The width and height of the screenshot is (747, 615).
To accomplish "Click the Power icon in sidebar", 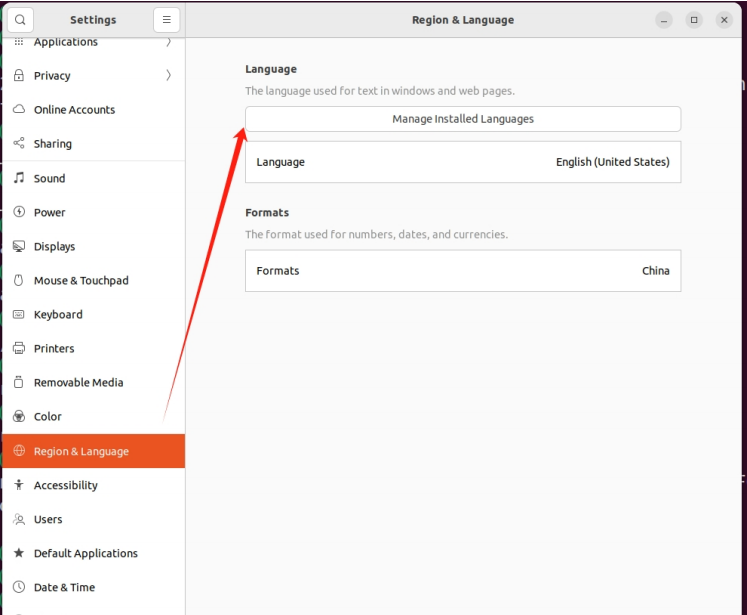I will point(19,212).
